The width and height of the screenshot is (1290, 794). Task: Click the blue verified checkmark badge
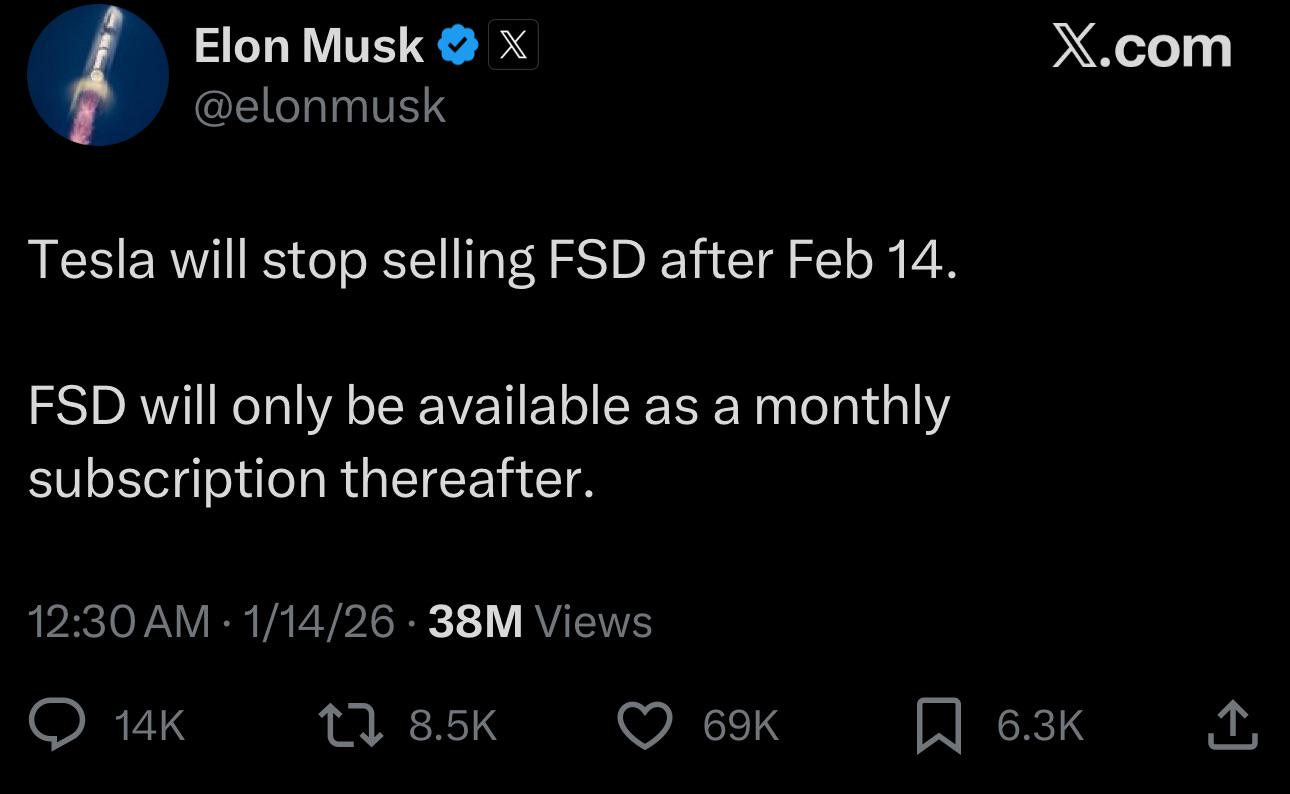click(x=457, y=46)
